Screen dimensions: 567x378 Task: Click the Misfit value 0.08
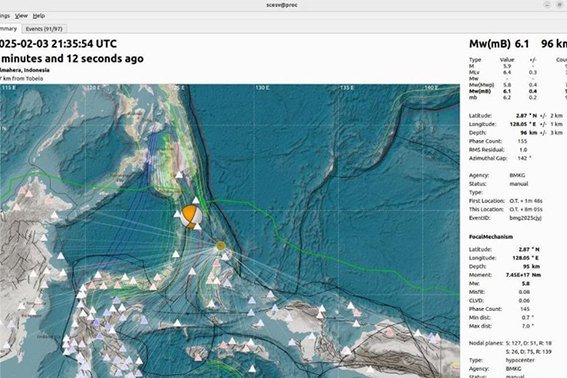coord(524,292)
